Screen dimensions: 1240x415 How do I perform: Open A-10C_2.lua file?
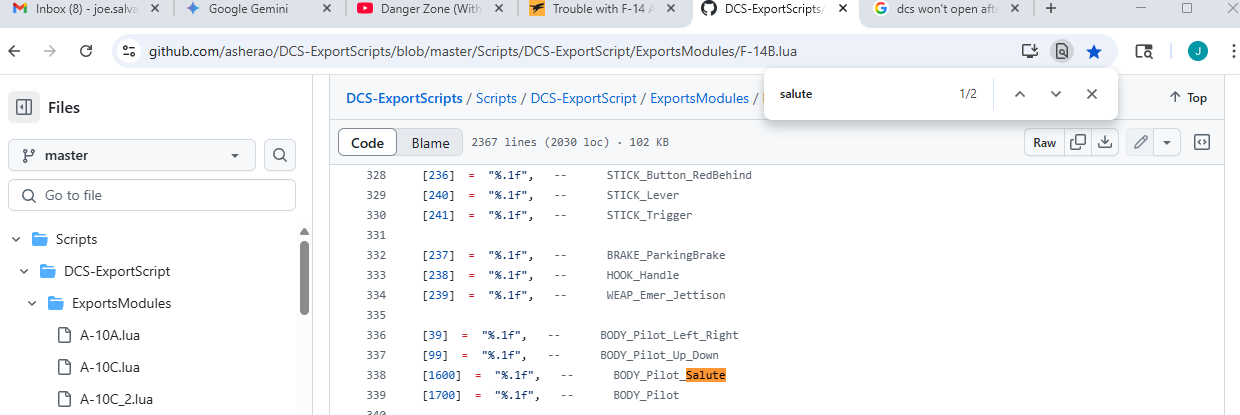point(116,399)
